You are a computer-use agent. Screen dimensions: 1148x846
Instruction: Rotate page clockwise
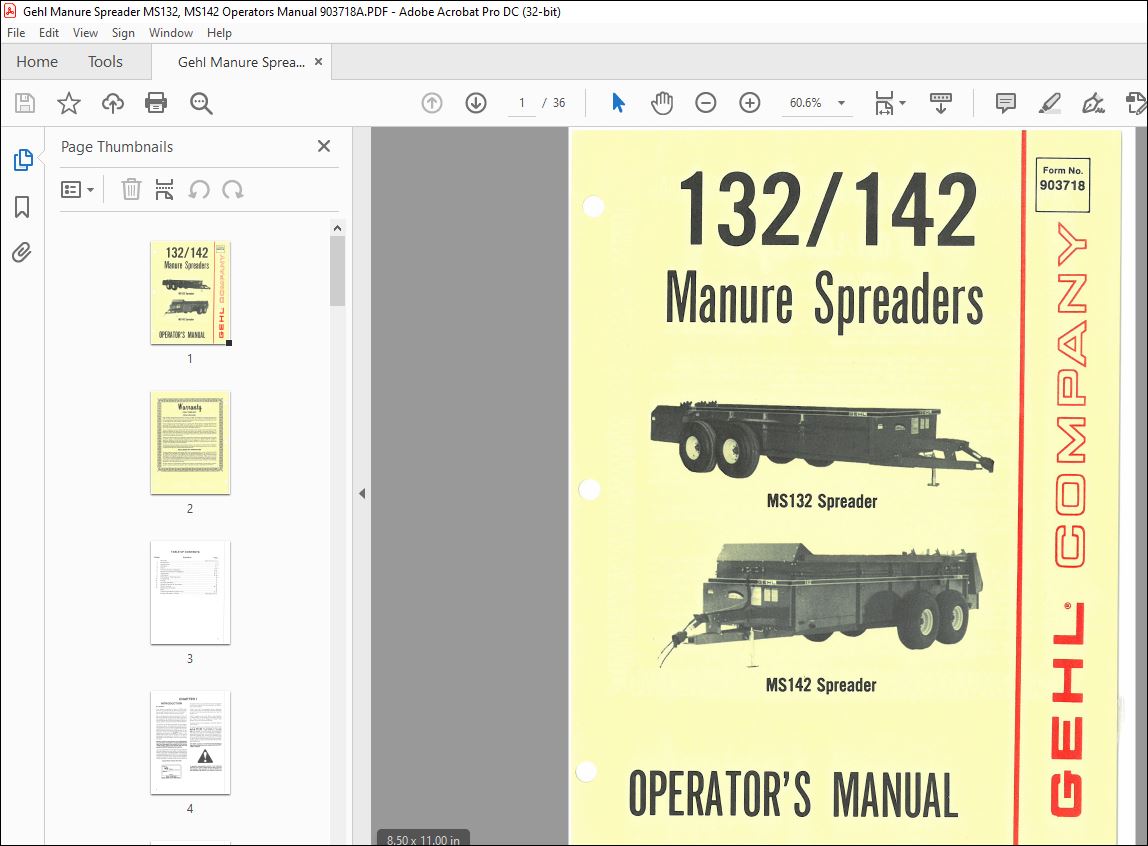pyautogui.click(x=233, y=190)
